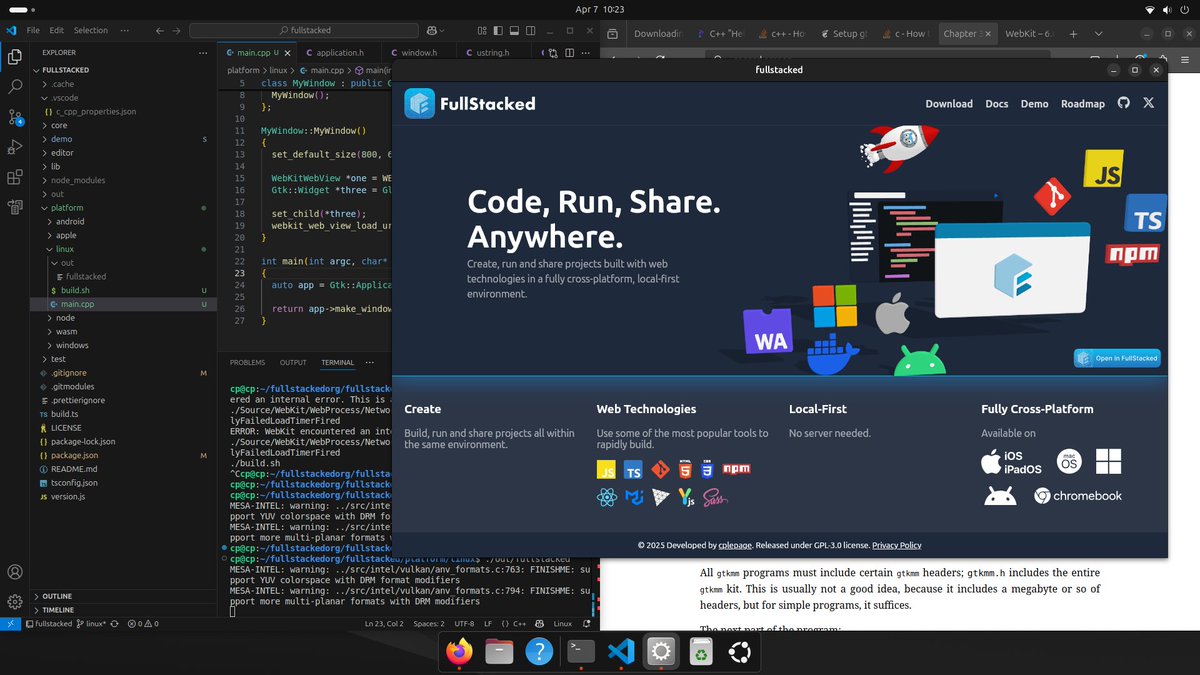Click the React logo on the FullStacked page
Image resolution: width=1200 pixels, height=675 pixels.
click(607, 497)
